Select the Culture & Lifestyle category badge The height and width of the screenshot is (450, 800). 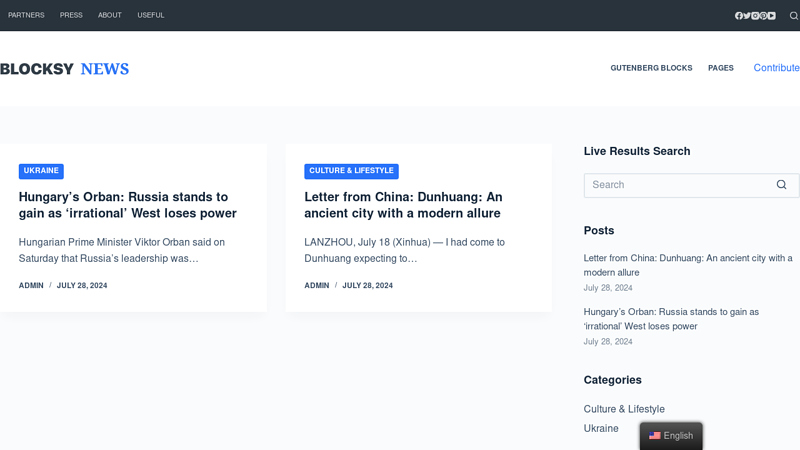pyautogui.click(x=352, y=171)
